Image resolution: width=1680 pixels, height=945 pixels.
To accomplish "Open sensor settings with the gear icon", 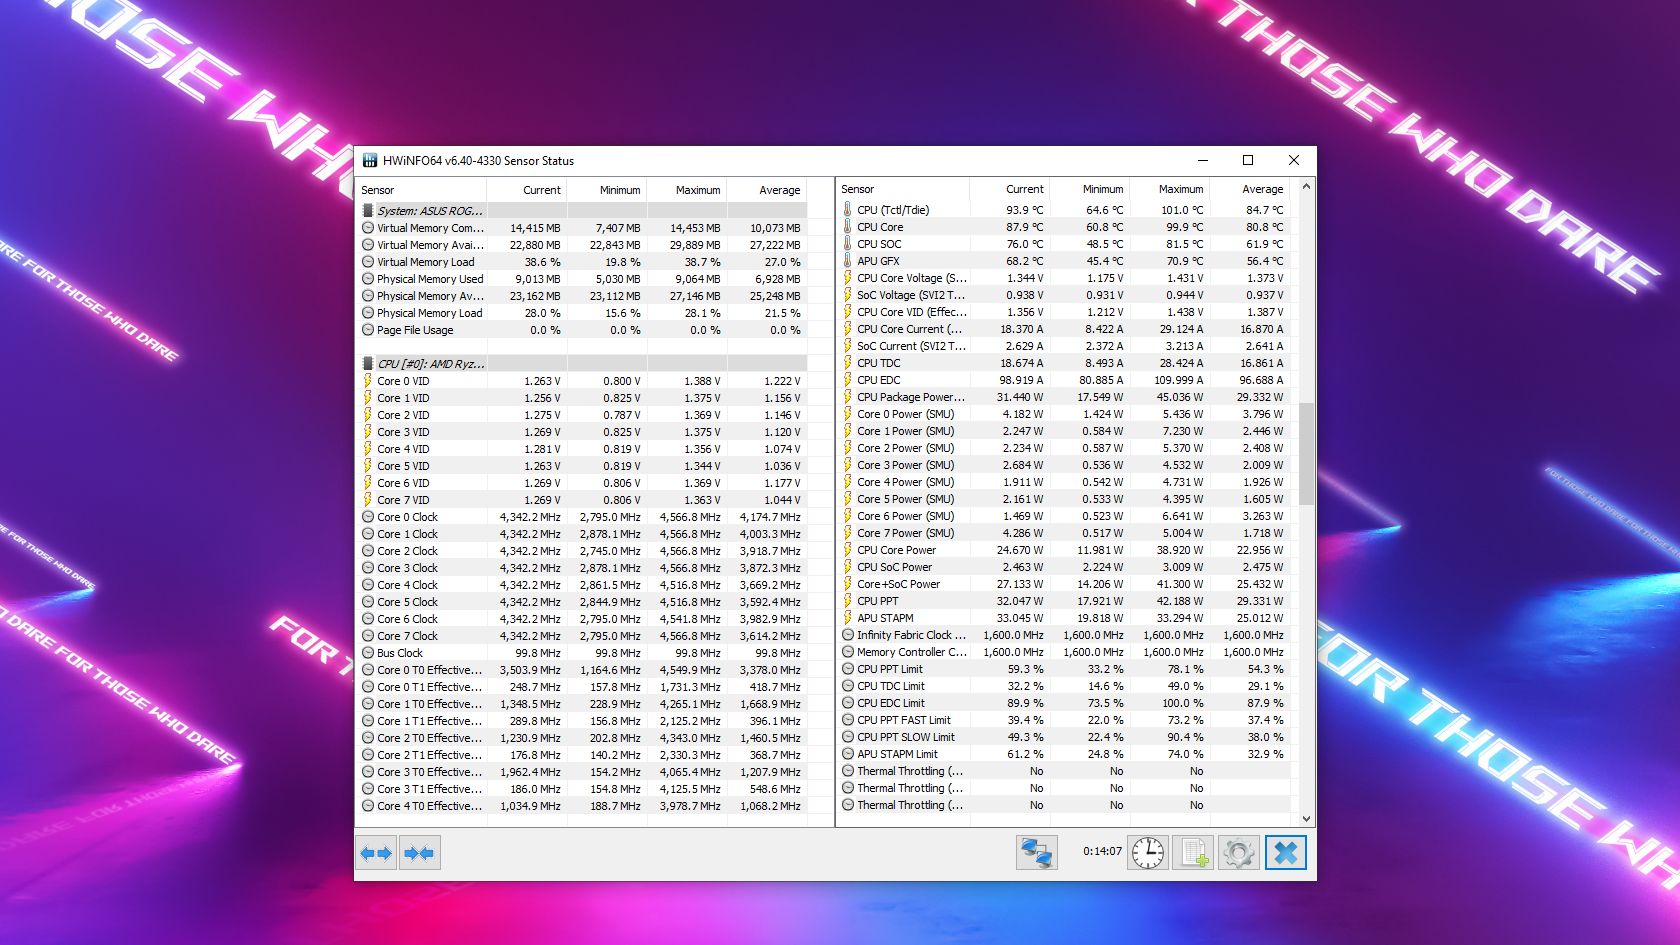I will [1239, 852].
